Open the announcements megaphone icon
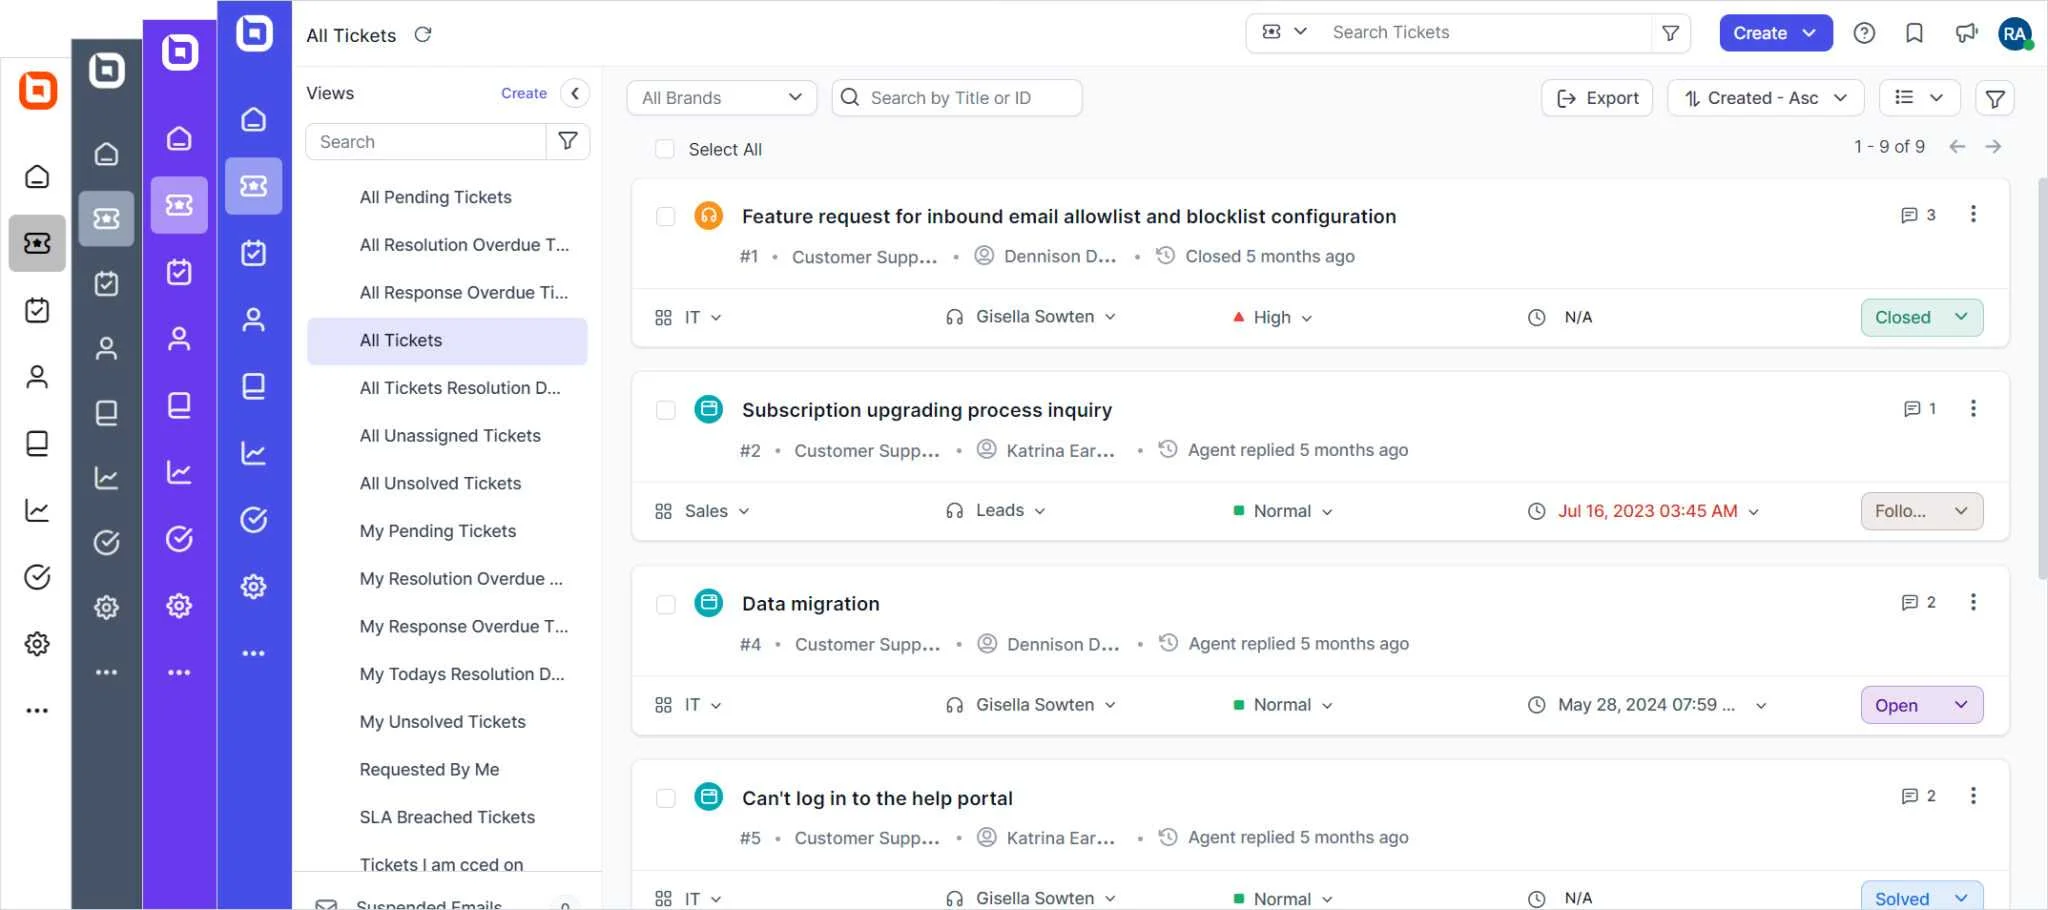 click(x=1966, y=33)
